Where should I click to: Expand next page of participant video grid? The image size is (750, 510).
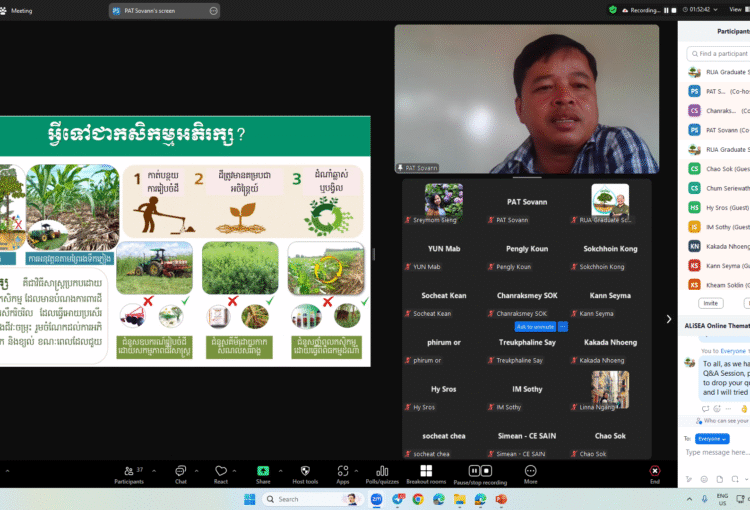pyautogui.click(x=669, y=319)
